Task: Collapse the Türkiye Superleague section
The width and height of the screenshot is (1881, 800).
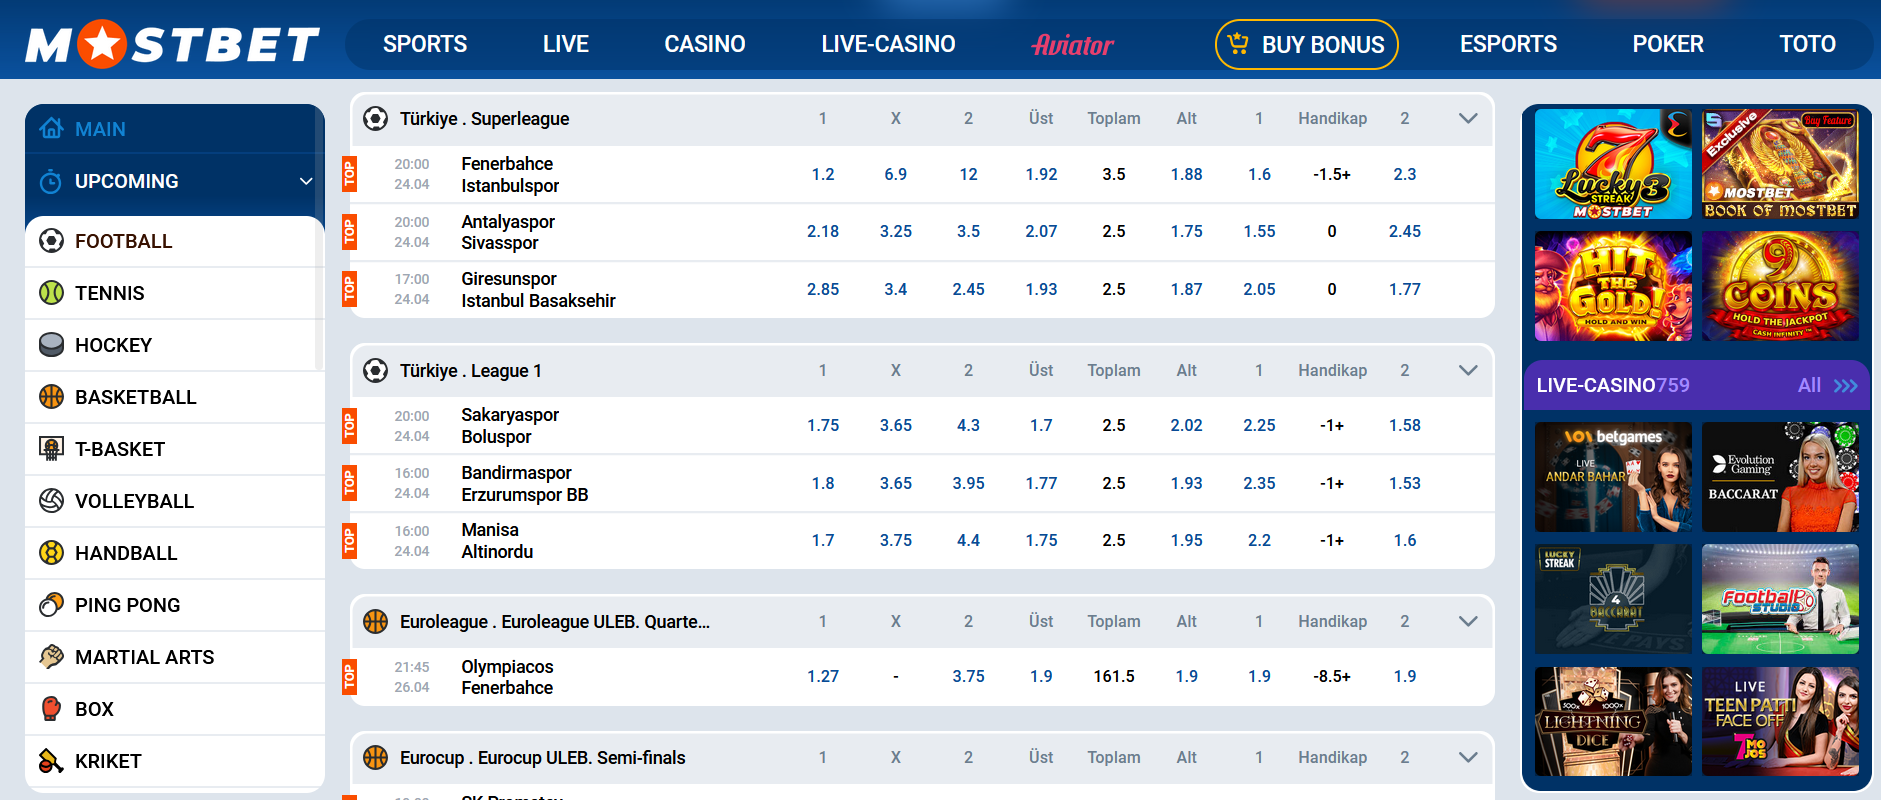Action: point(1467,119)
